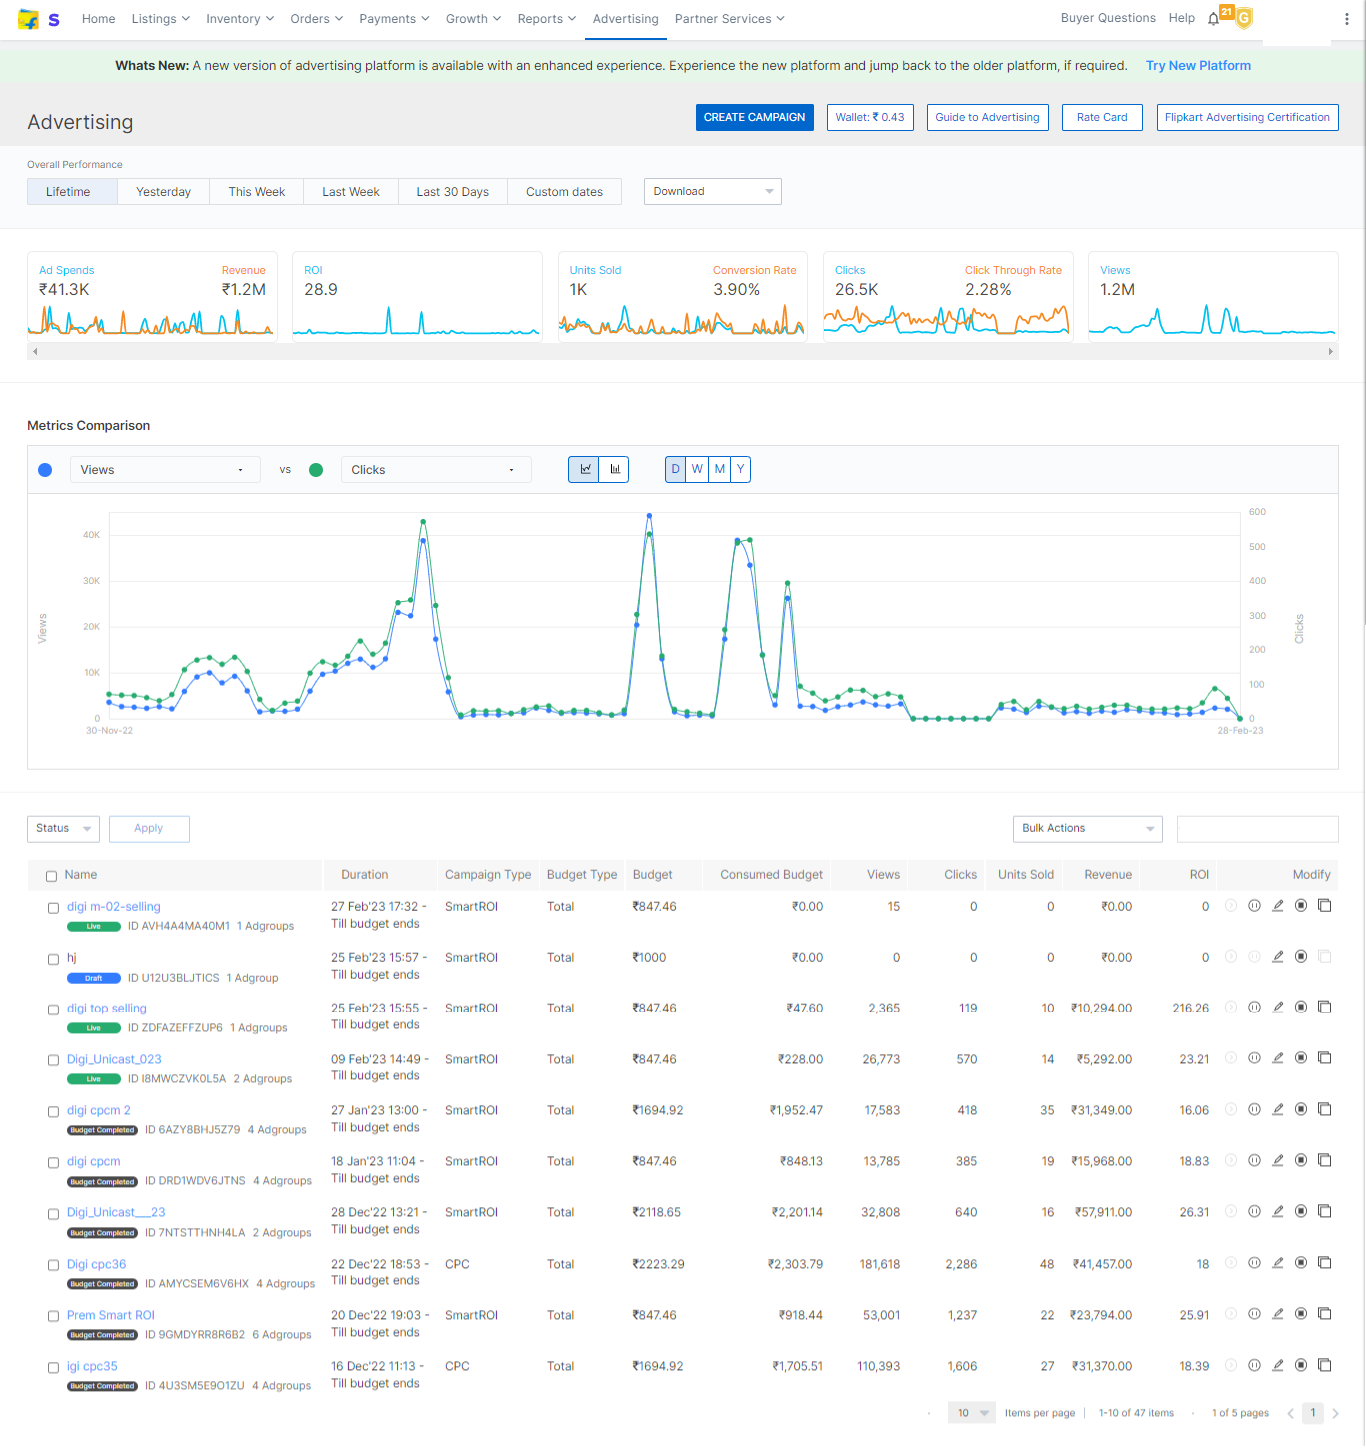
Task: Select the Last 30 Days tab
Action: click(x=453, y=192)
